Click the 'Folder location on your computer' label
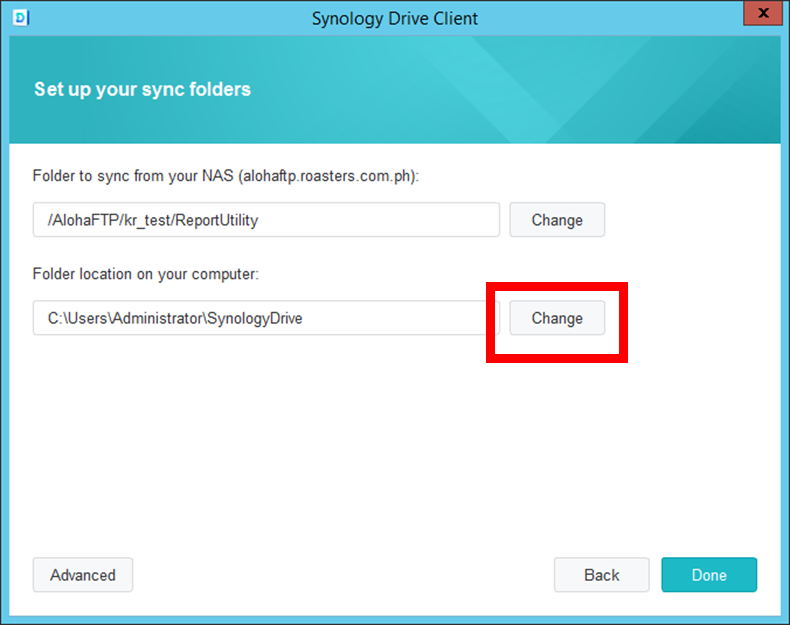The image size is (790, 625). coord(146,274)
